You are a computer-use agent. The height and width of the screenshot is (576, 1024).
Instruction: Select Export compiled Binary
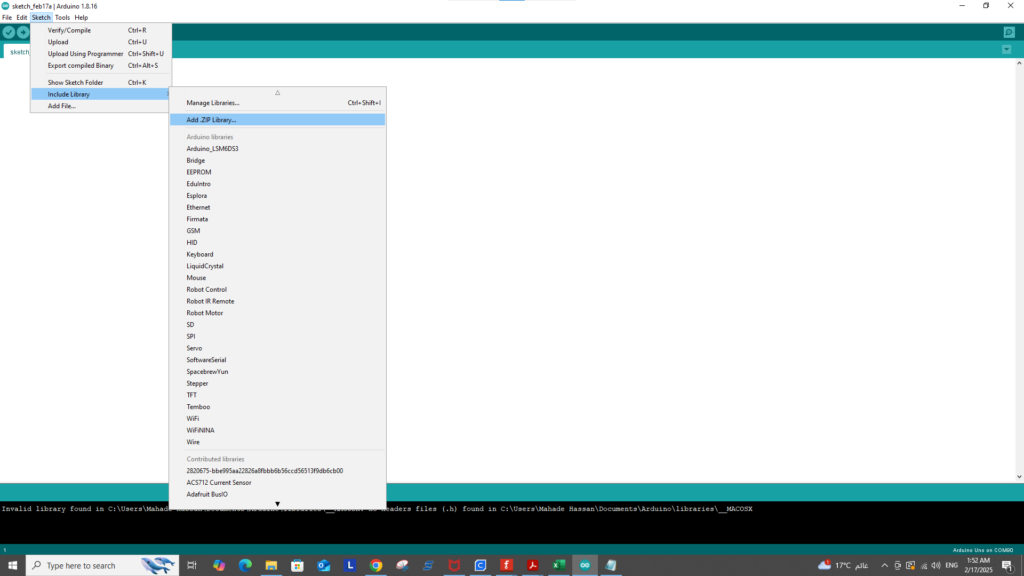point(101,65)
